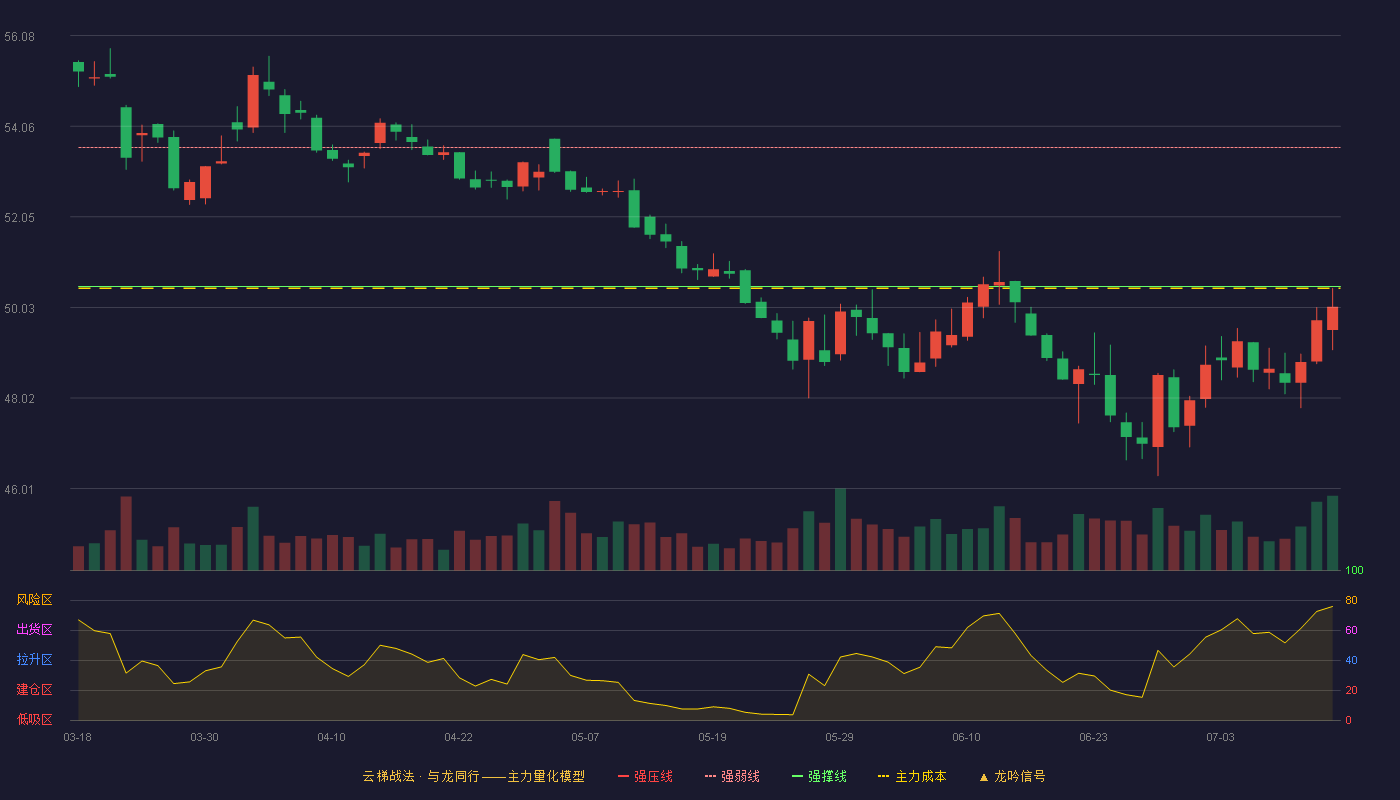The image size is (1400, 800).
Task: Click the 07-03 date axis label
Action: [1220, 737]
